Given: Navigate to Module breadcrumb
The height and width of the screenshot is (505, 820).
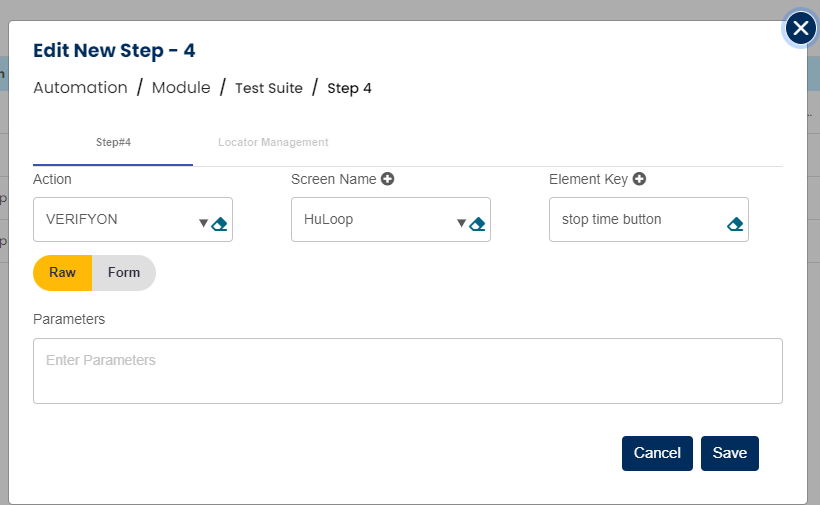Looking at the screenshot, I should pyautogui.click(x=181, y=88).
